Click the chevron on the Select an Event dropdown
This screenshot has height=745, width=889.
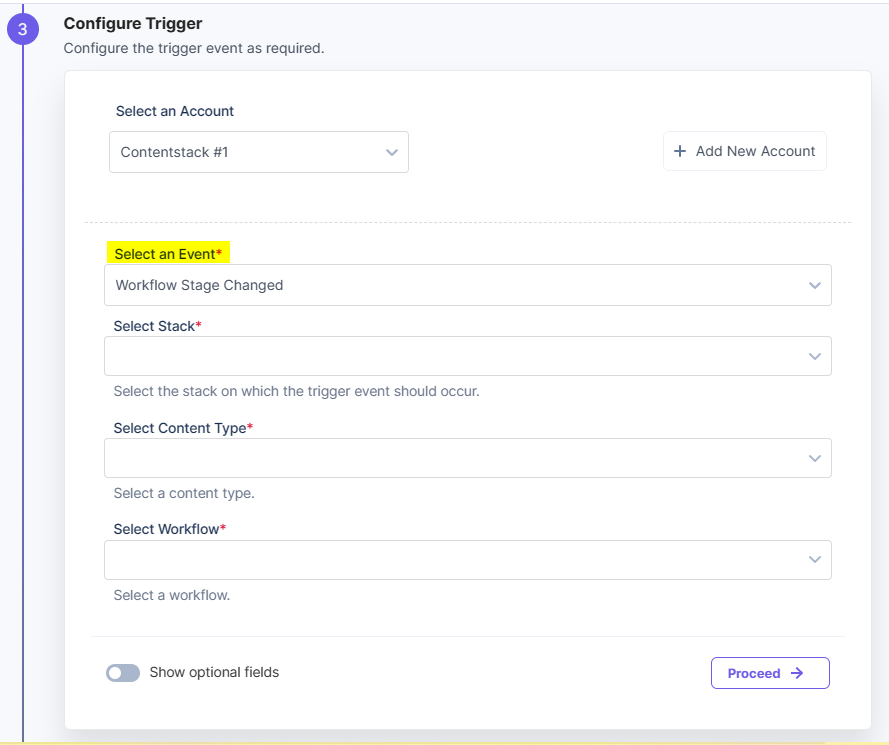[816, 285]
